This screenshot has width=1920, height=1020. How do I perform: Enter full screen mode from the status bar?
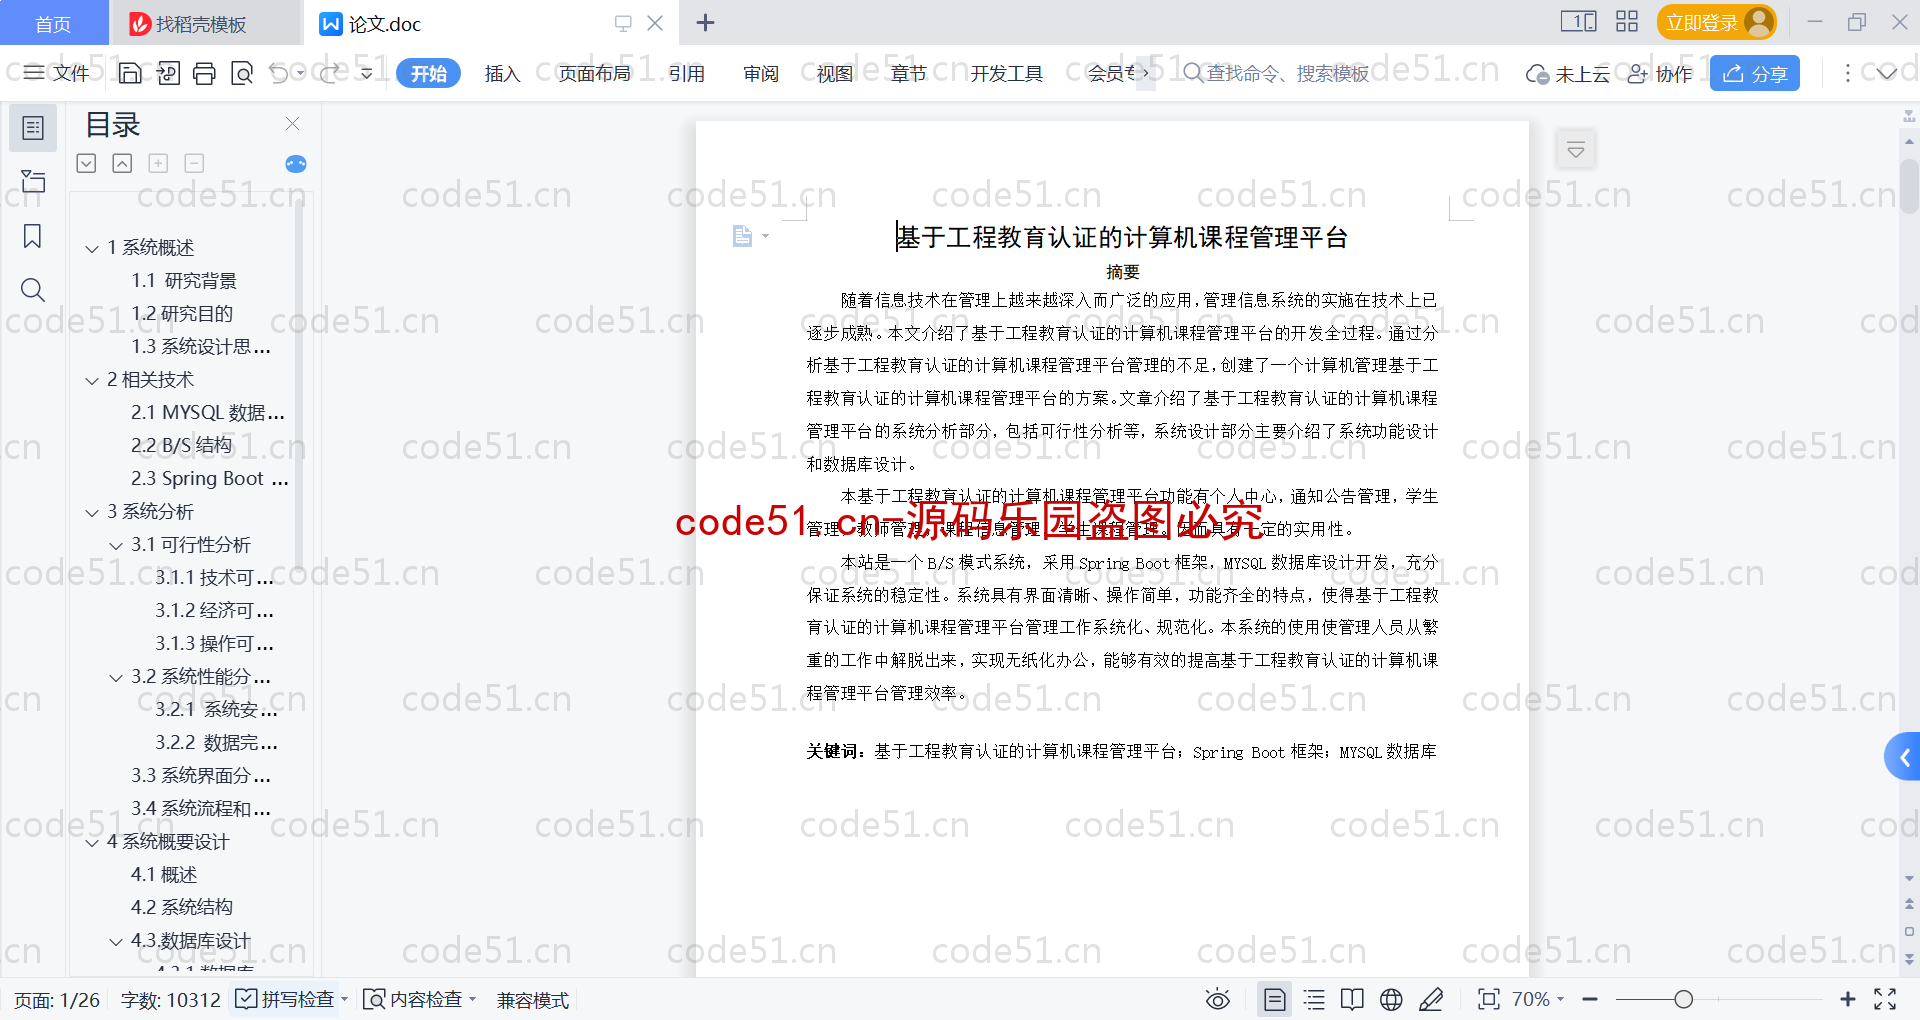[x=1885, y=999]
